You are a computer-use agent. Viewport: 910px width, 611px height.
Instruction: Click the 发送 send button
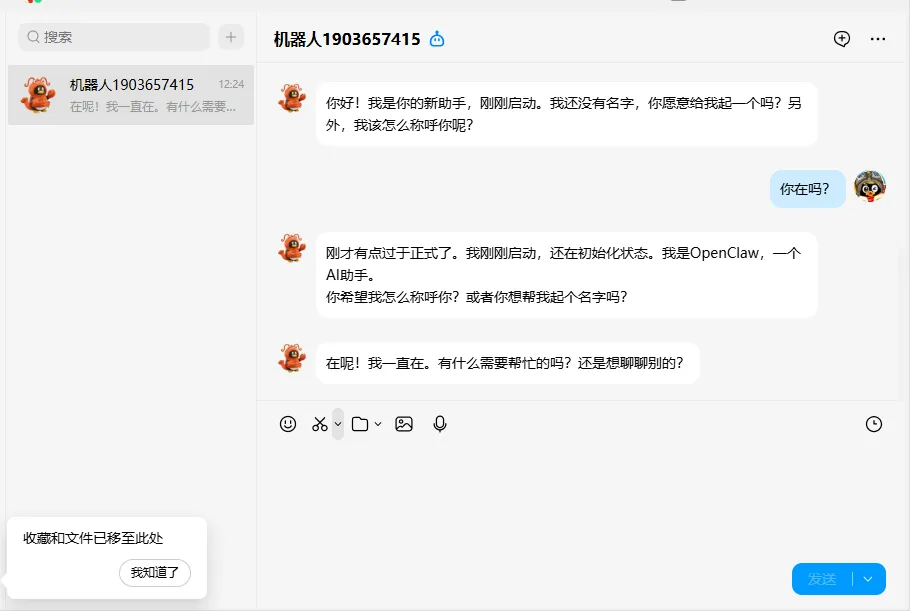[x=822, y=579]
